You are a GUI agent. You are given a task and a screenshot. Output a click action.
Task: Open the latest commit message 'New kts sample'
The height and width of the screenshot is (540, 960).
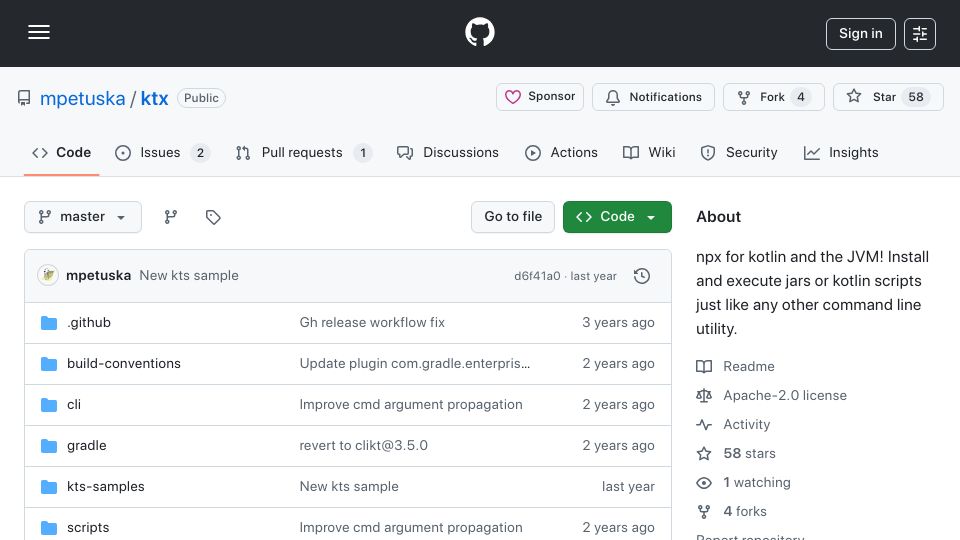click(189, 276)
